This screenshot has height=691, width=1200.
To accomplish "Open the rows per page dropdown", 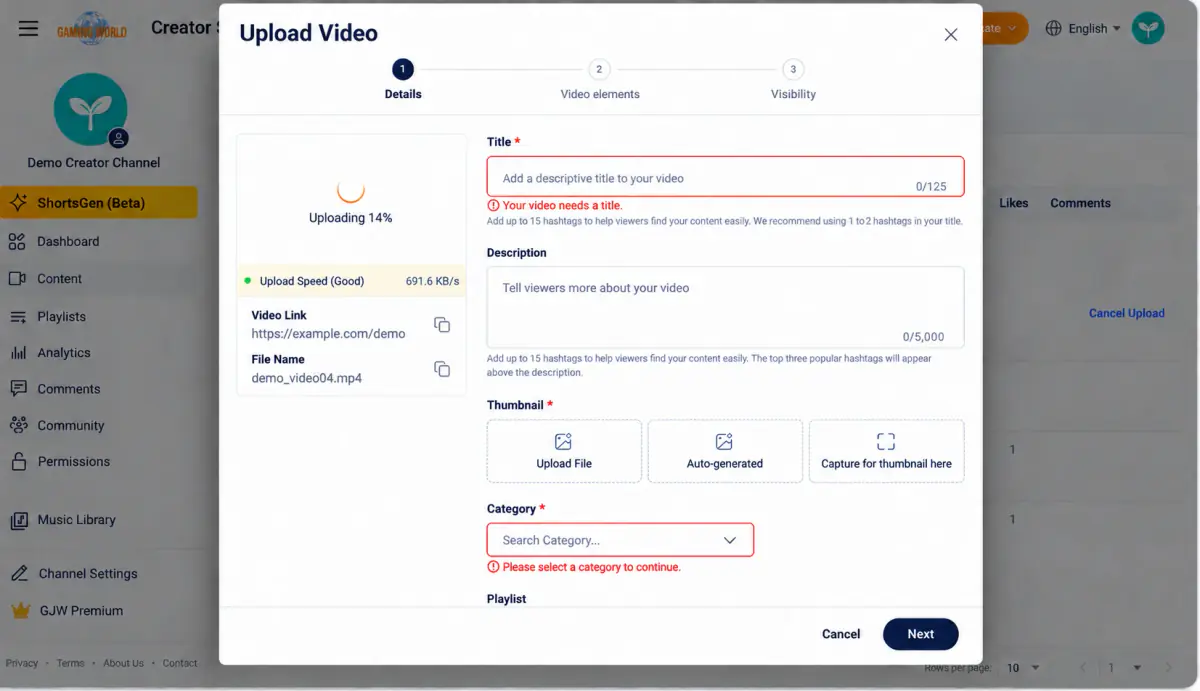I will pyautogui.click(x=1022, y=668).
